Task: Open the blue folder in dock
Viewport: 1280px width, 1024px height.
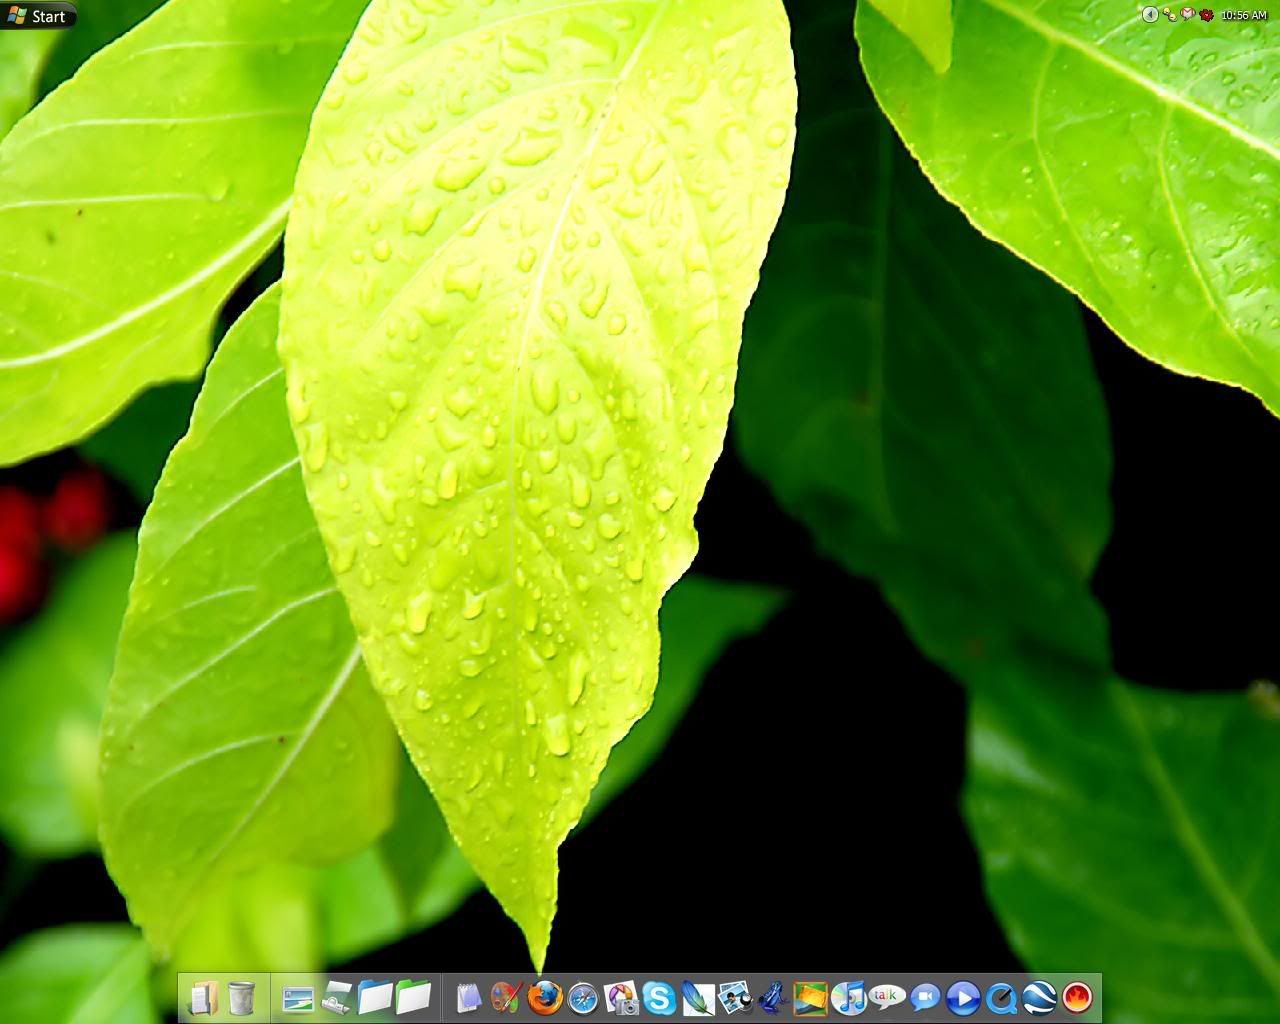Action: click(x=375, y=997)
